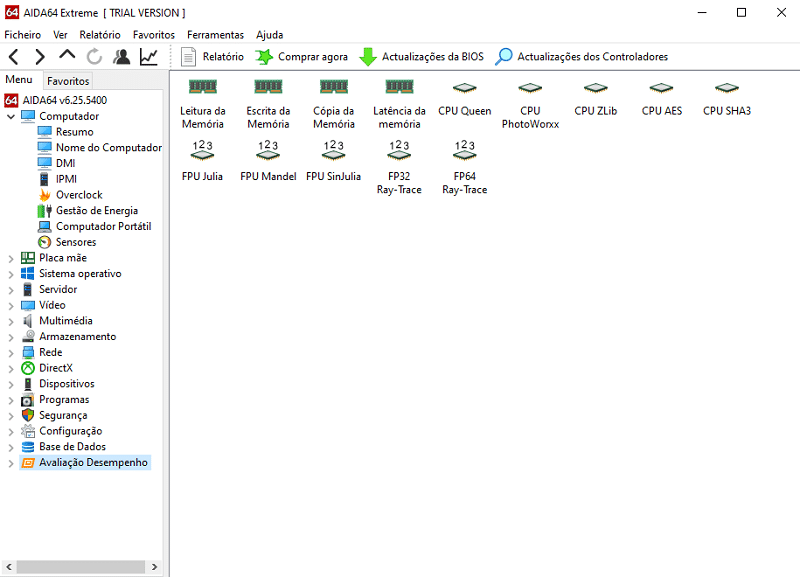
Task: Open the Favoritos menu in the menu bar
Action: coord(154,35)
